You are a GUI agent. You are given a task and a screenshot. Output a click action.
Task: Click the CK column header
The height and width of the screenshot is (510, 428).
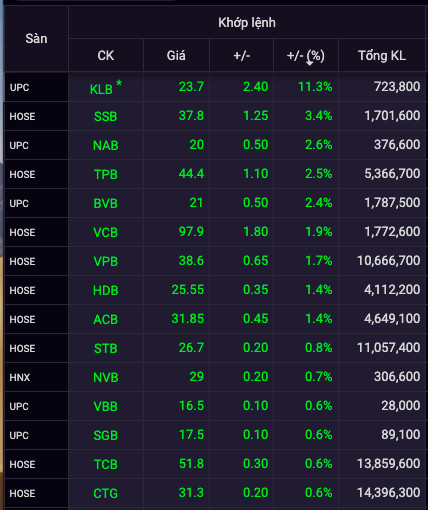pyautogui.click(x=106, y=55)
